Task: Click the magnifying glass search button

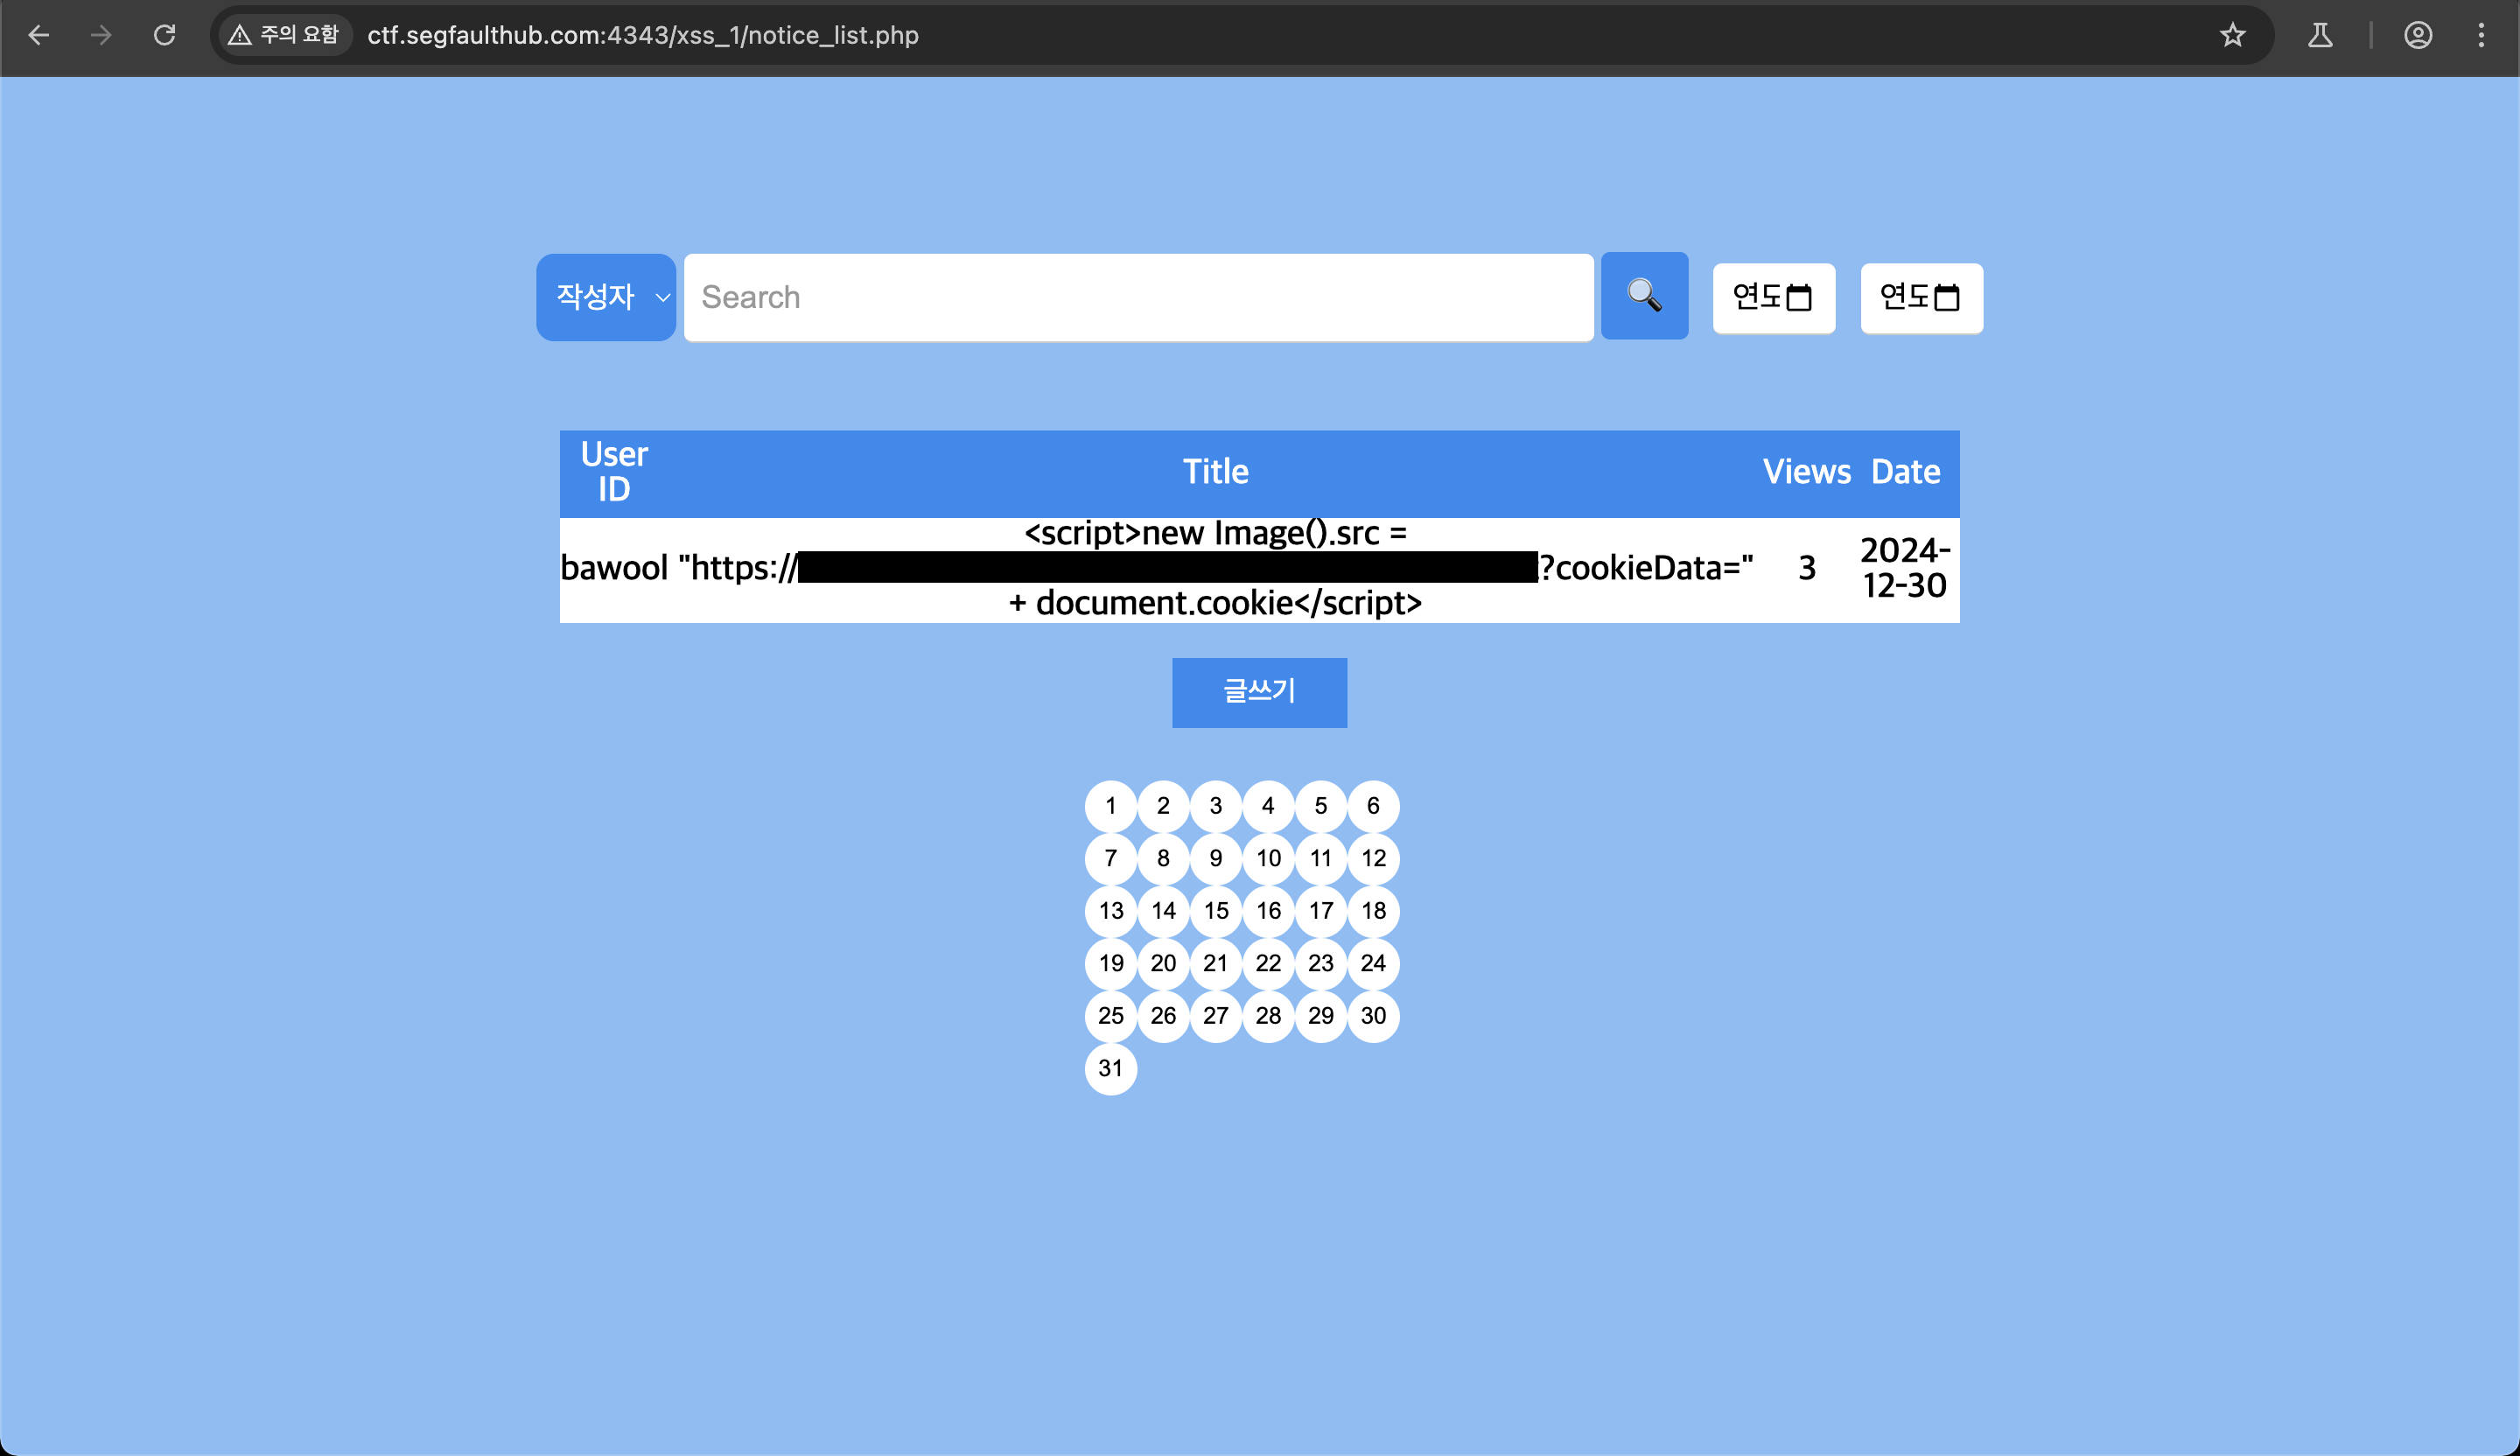Action: pos(1644,296)
